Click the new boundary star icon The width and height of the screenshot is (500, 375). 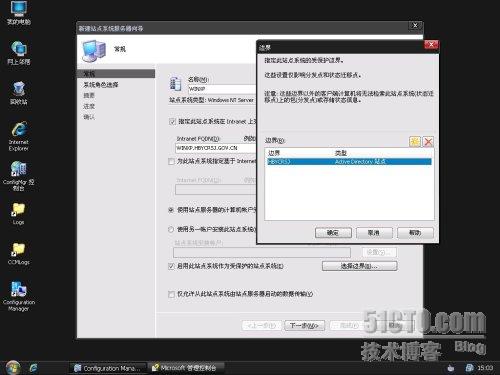coord(415,142)
